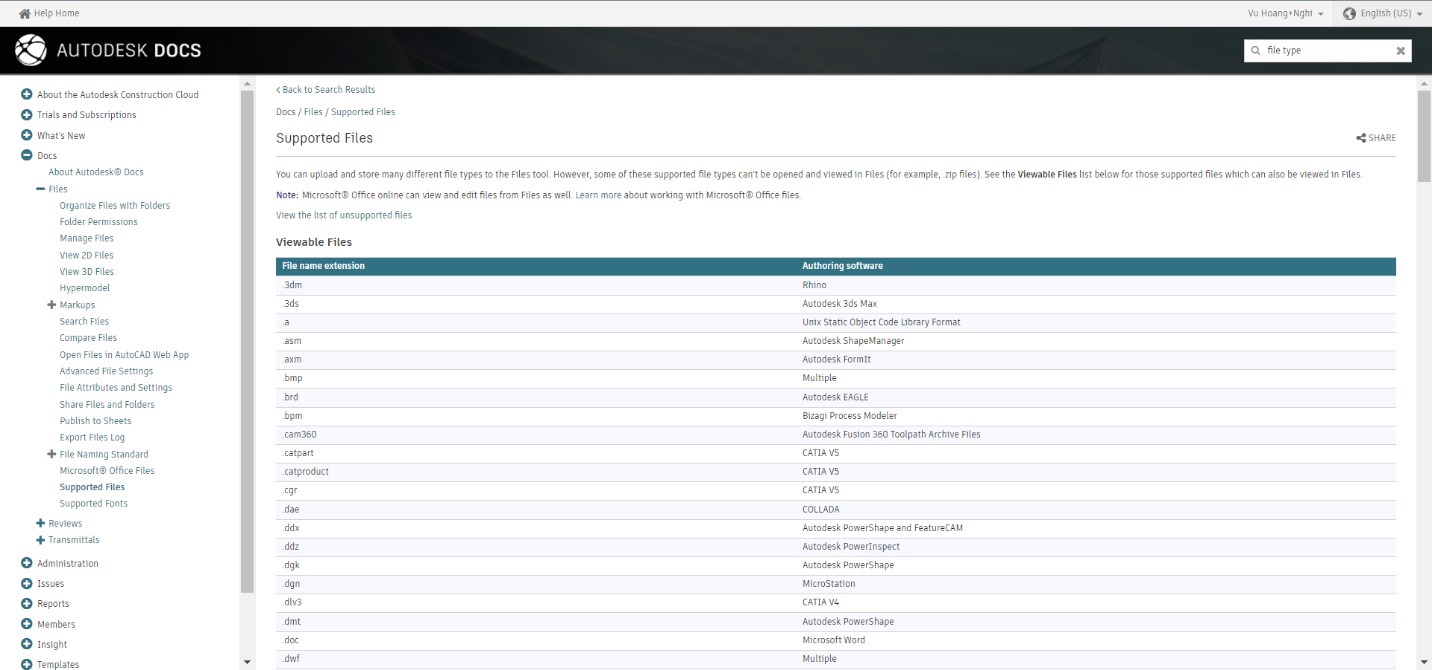Expand File Naming Standard item

click(52, 454)
